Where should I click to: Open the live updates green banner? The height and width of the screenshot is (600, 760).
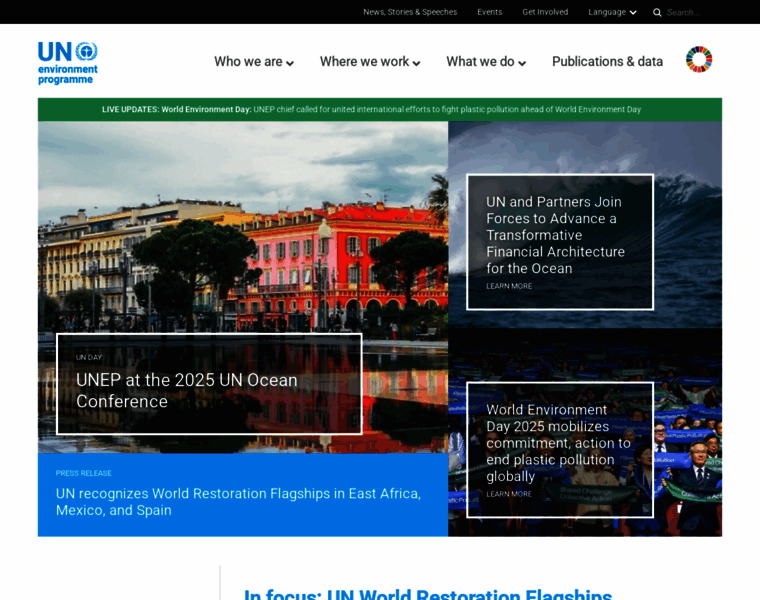(x=380, y=110)
